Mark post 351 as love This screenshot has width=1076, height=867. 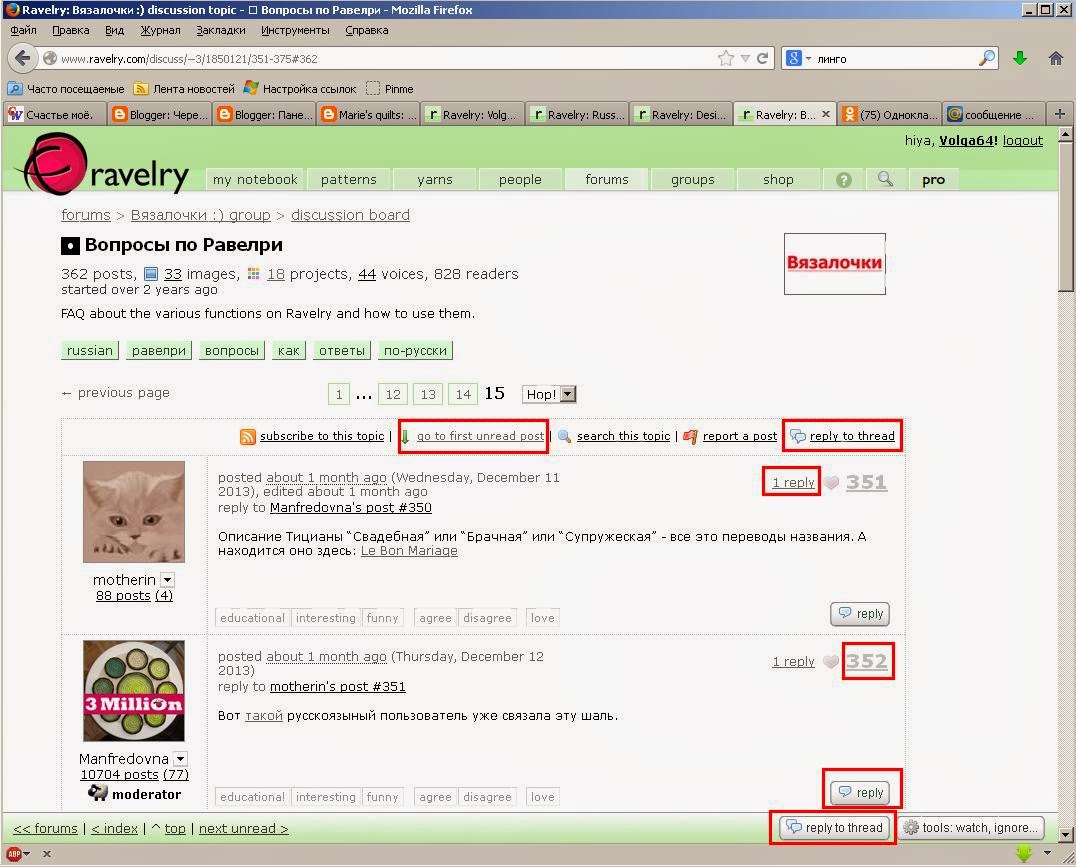[x=542, y=618]
